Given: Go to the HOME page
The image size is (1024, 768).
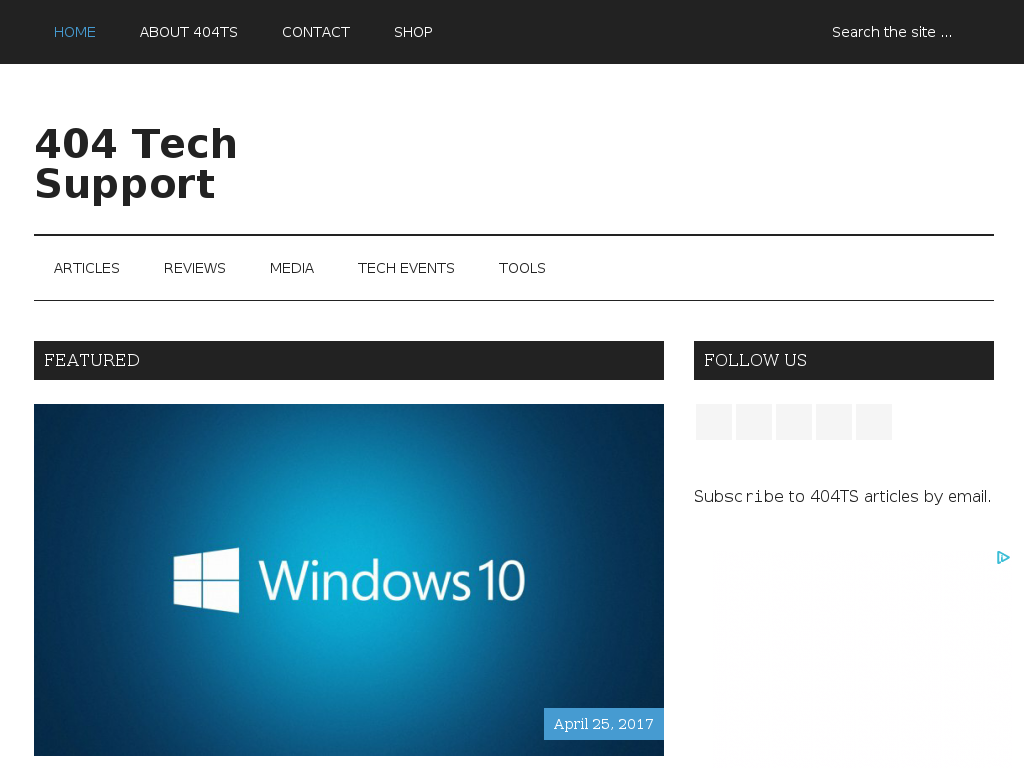Looking at the screenshot, I should click(x=74, y=32).
